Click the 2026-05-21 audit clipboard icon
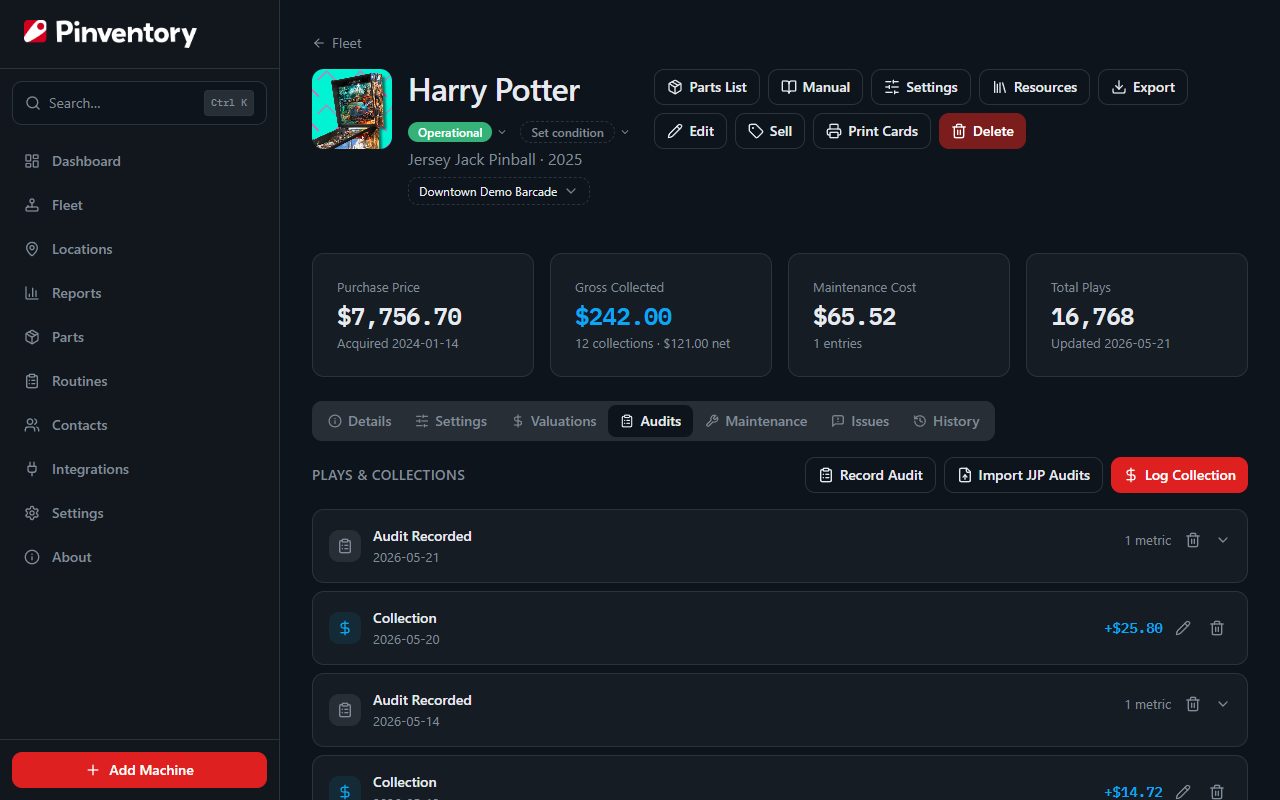 [345, 546]
